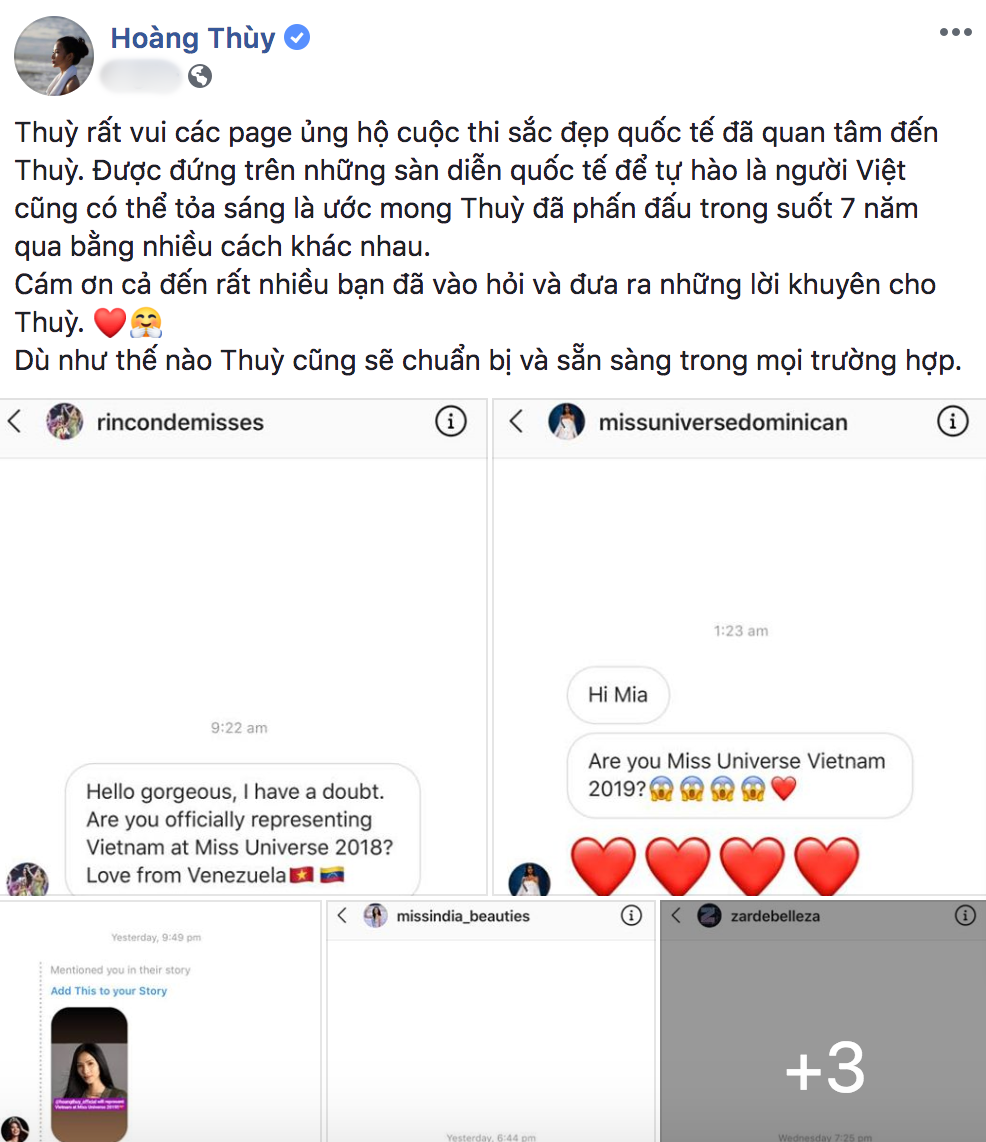
Task: Click info icon in missindia_beauties chat
Action: pos(631,915)
